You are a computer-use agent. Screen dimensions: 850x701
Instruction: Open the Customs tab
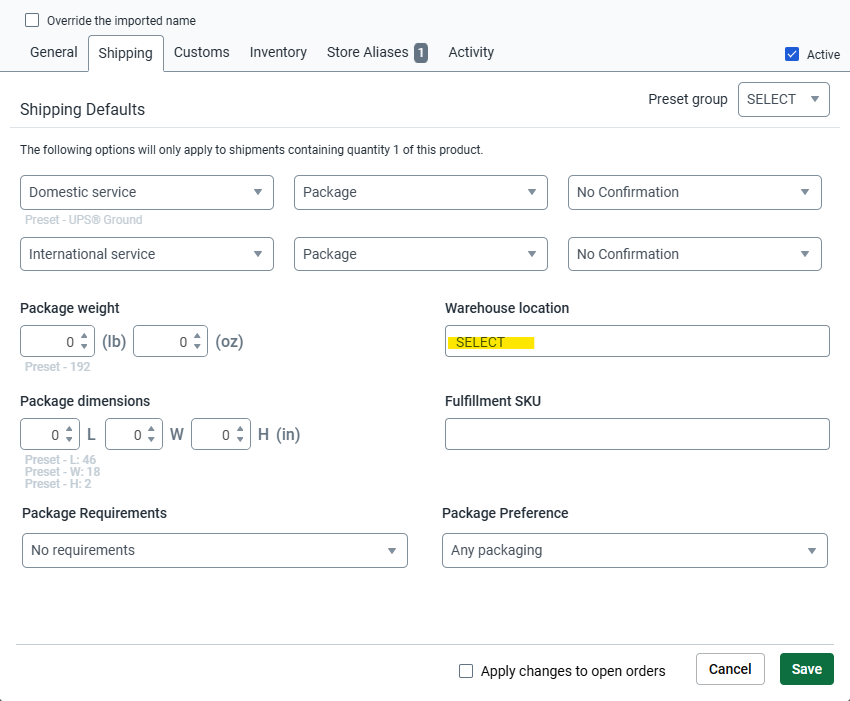point(201,52)
